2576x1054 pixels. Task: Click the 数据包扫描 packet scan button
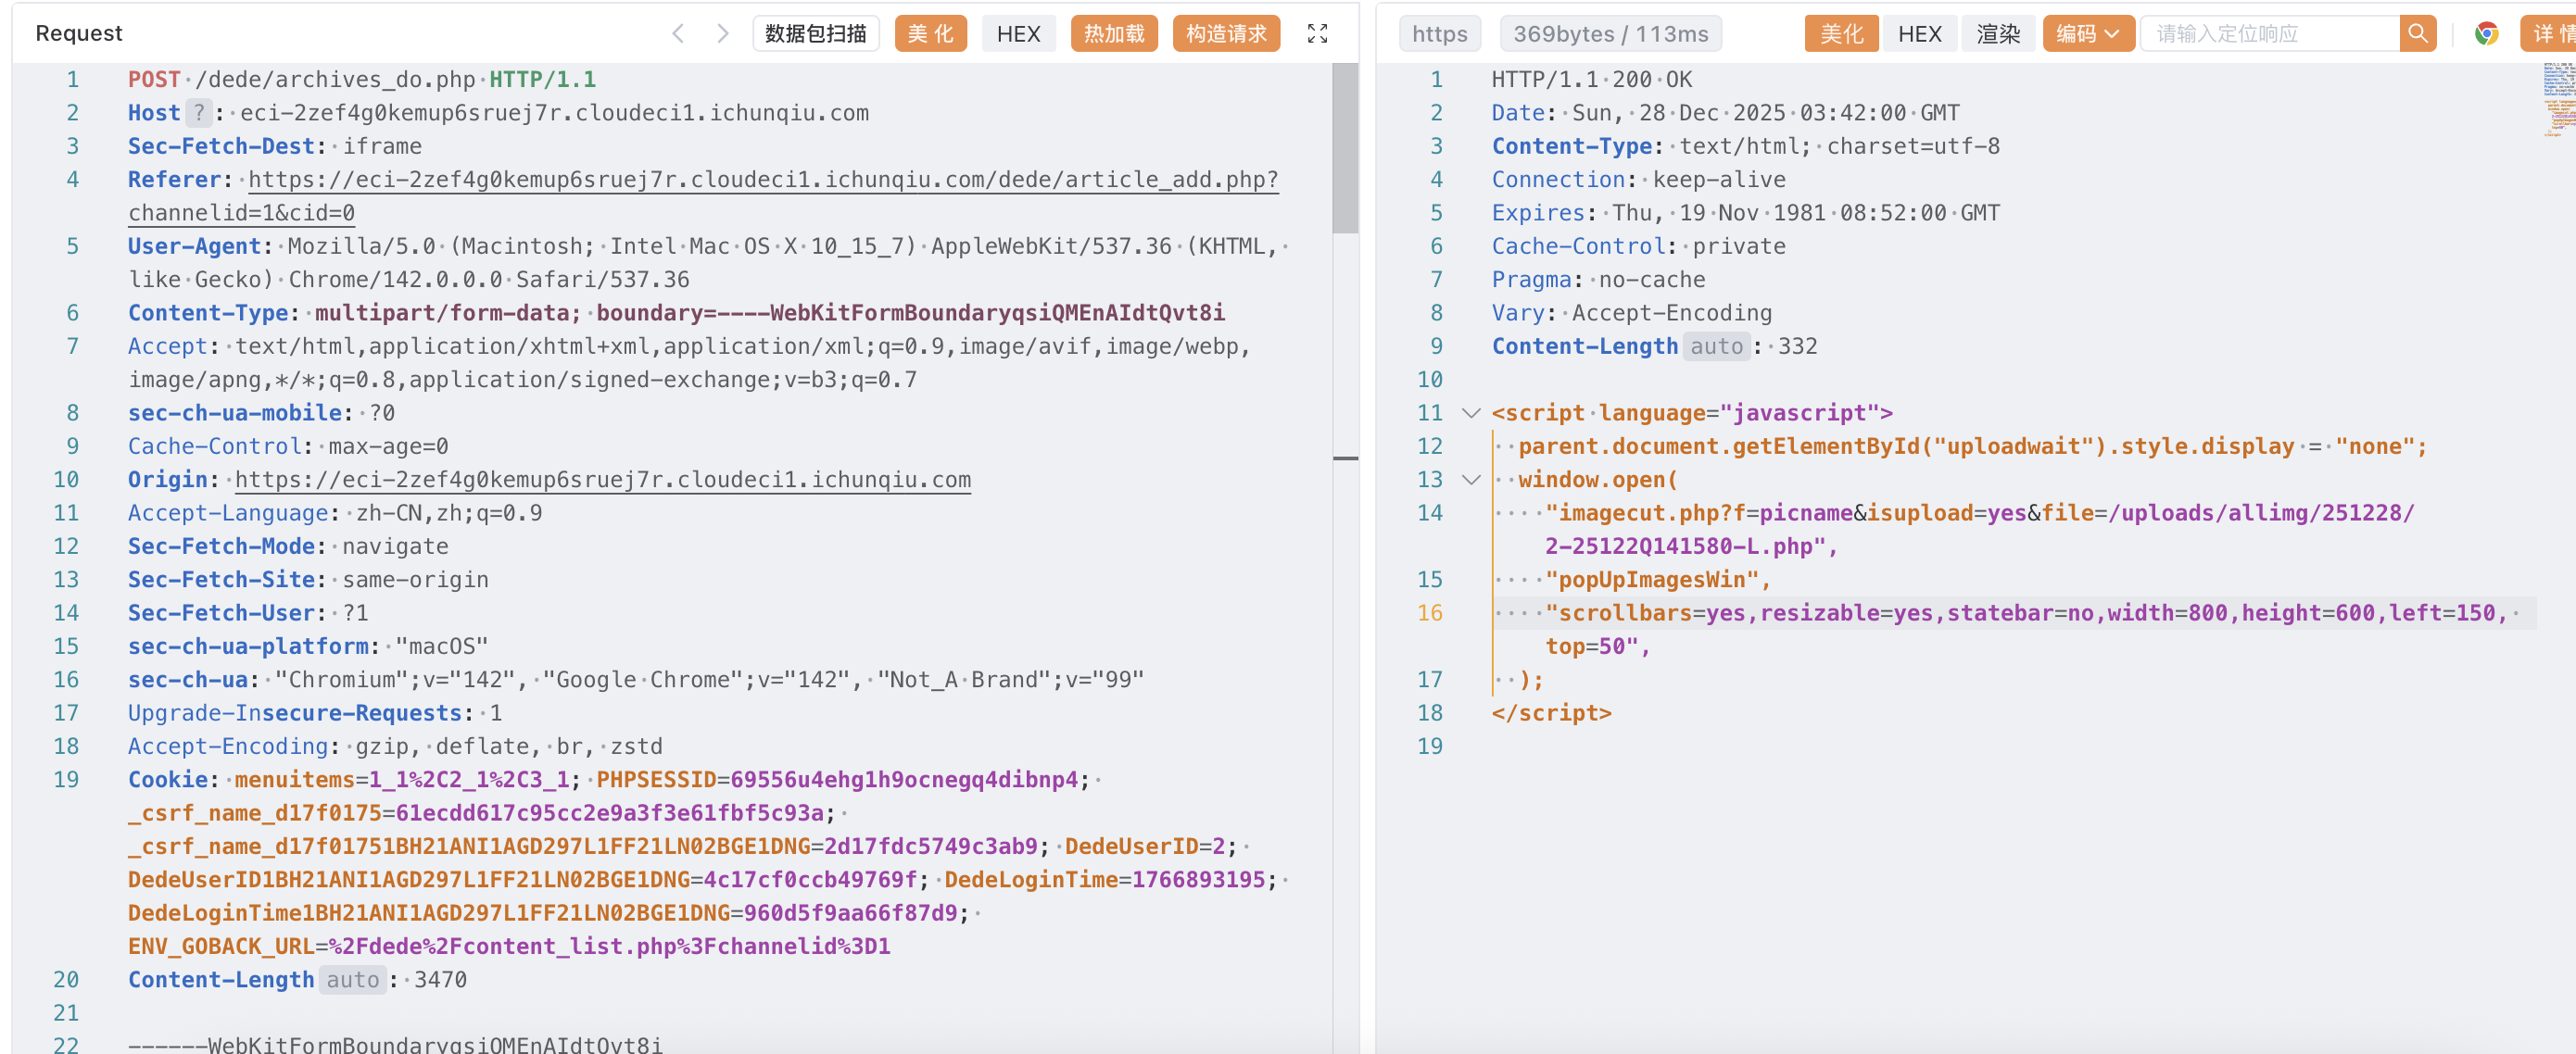[x=815, y=34]
